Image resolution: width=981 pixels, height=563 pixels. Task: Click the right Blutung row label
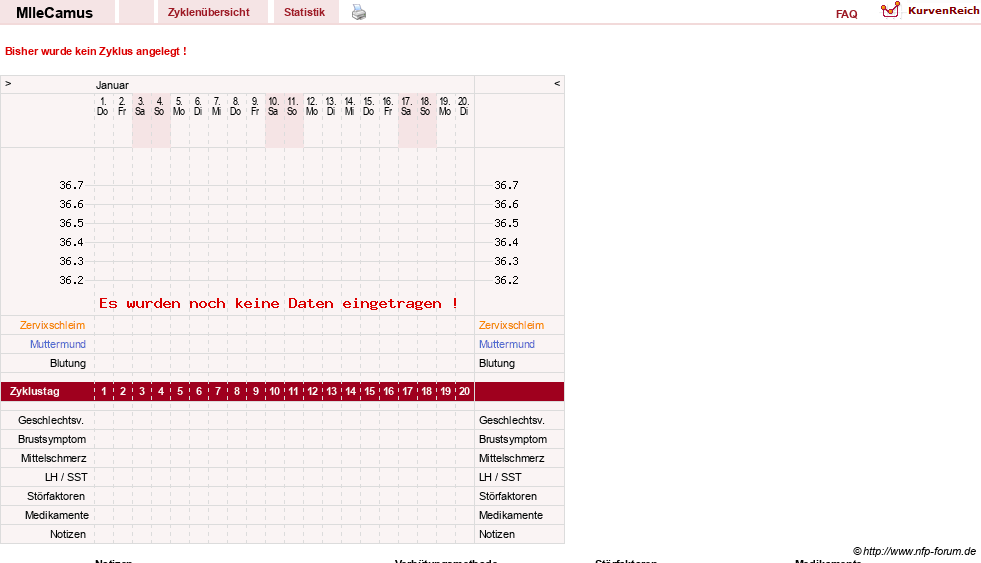click(497, 363)
